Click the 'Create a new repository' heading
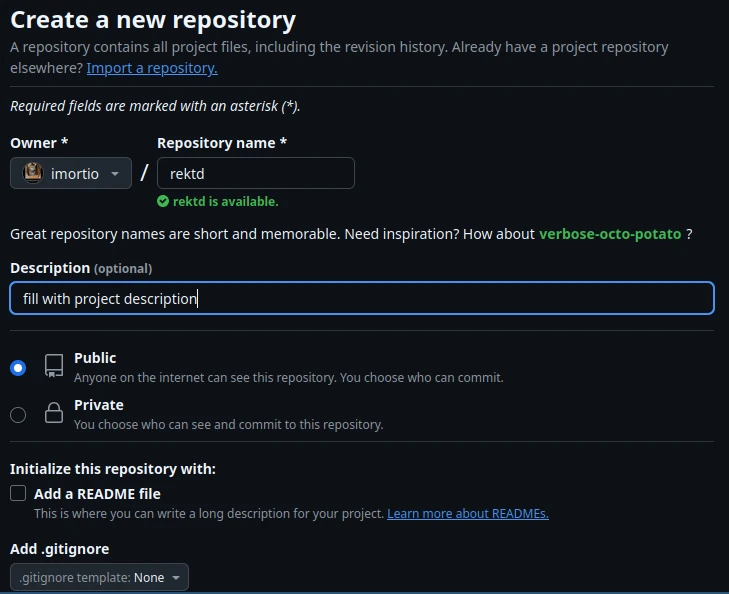Viewport: 729px width, 594px height. tap(153, 20)
